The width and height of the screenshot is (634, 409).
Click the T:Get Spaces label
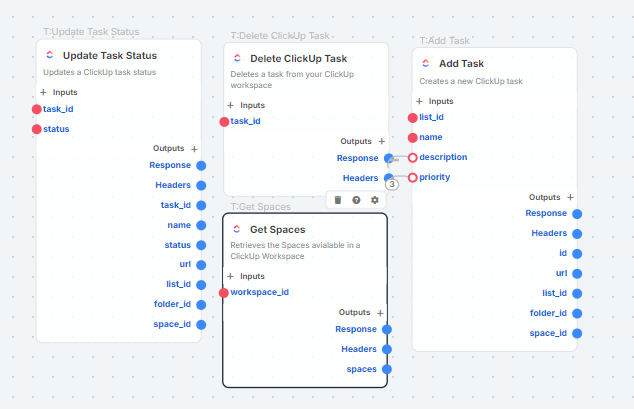tap(260, 207)
